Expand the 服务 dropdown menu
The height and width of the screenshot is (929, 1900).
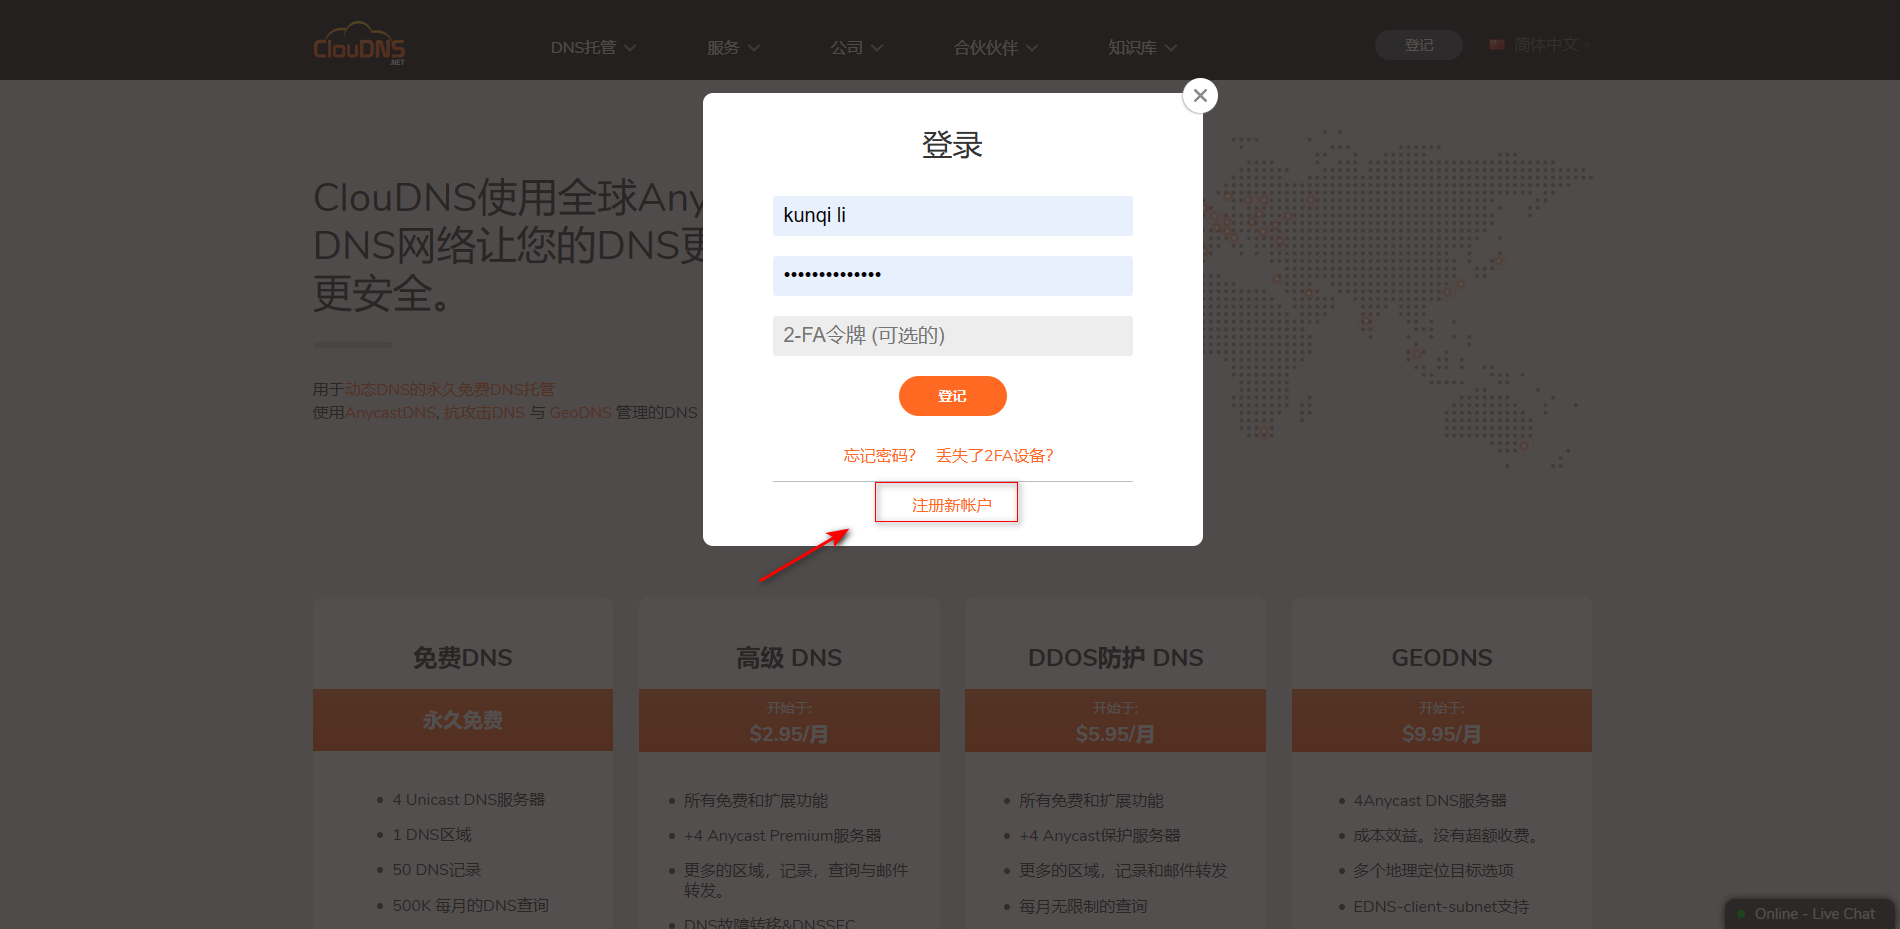pos(733,48)
